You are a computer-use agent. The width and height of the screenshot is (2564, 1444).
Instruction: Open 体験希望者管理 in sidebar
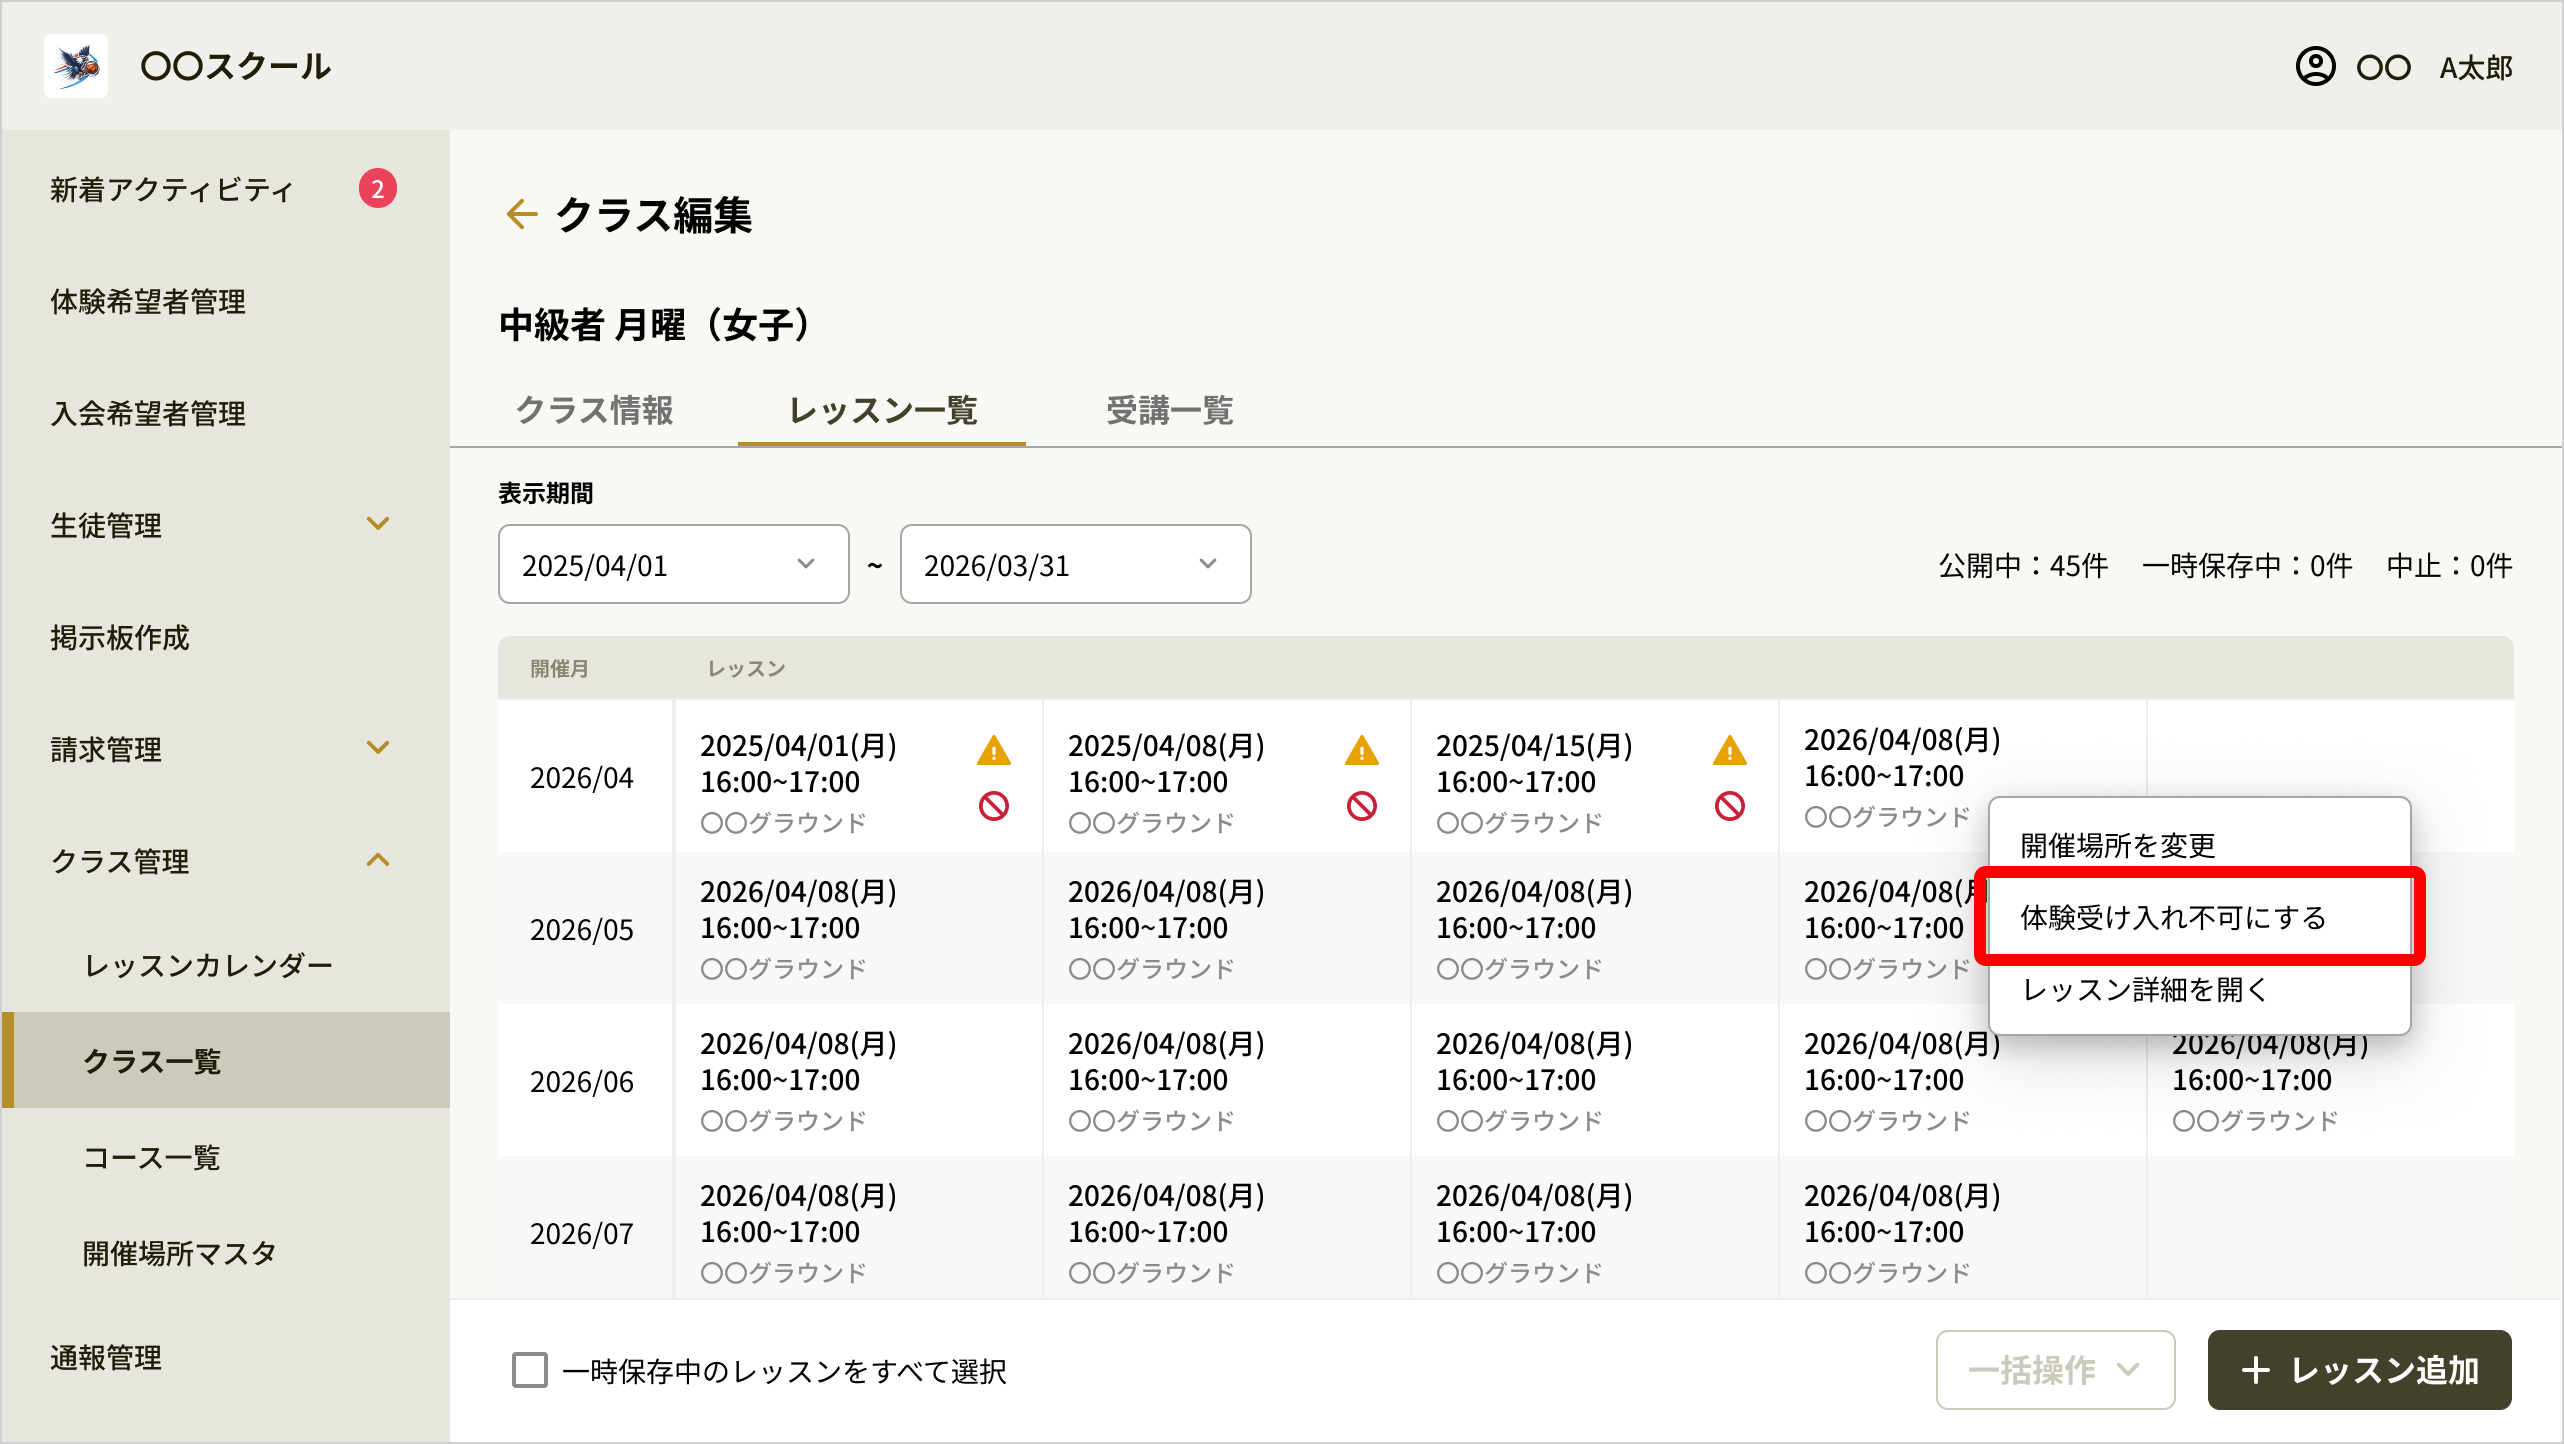click(x=148, y=301)
